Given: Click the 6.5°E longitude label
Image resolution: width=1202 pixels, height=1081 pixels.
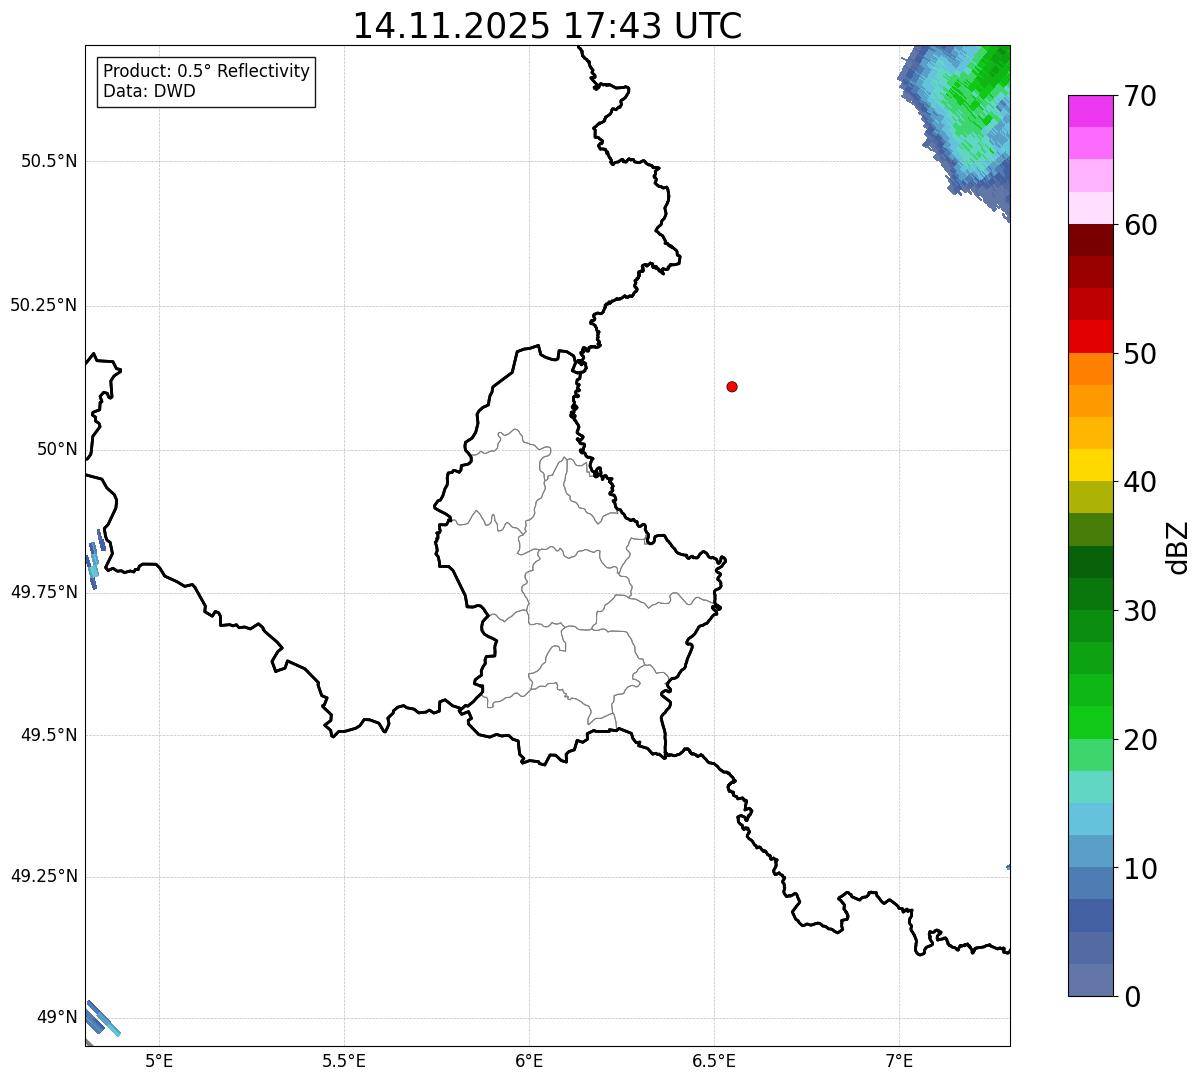Looking at the screenshot, I should click(714, 1060).
